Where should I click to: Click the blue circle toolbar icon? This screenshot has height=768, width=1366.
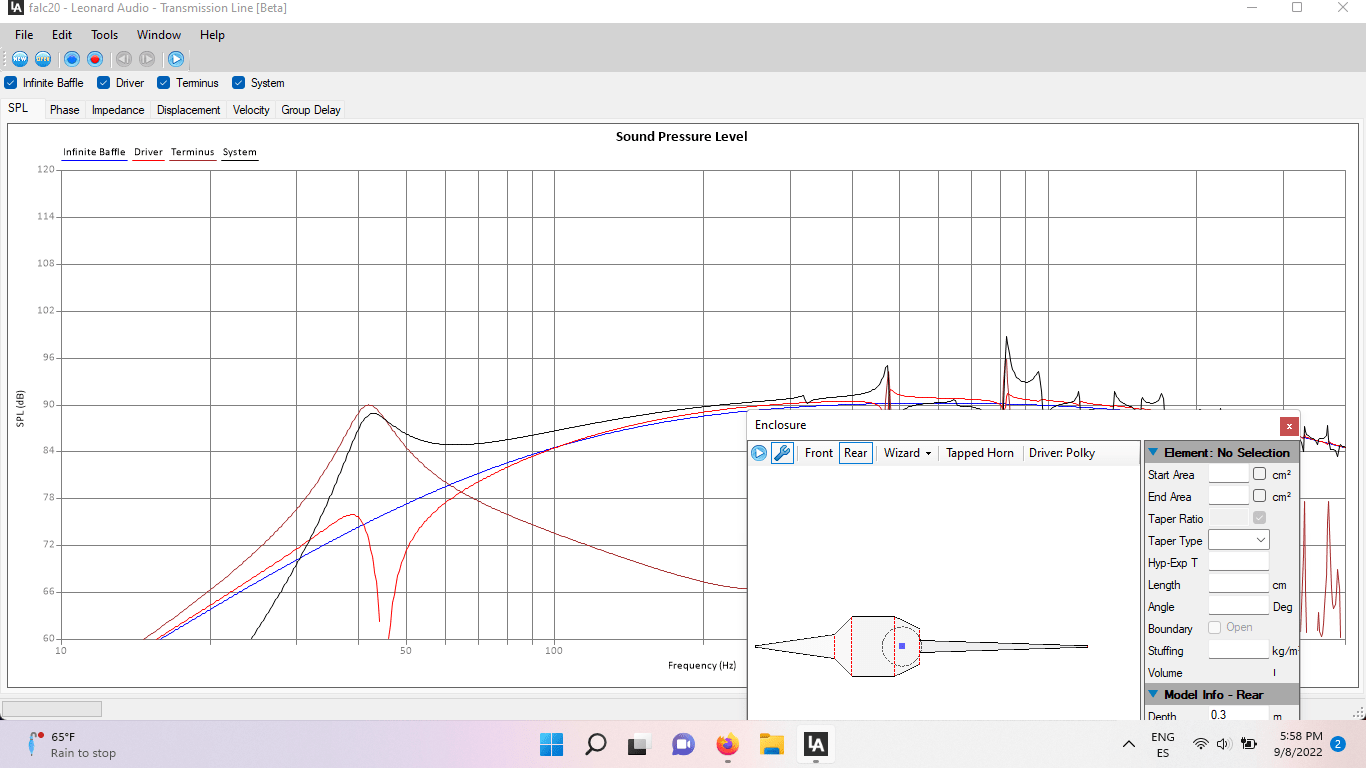click(72, 59)
